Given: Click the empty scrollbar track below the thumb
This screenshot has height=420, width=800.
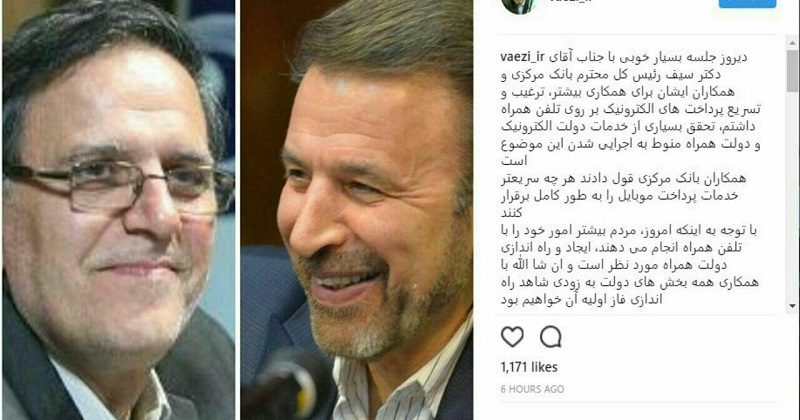Looking at the screenshot, I should pos(792,195).
